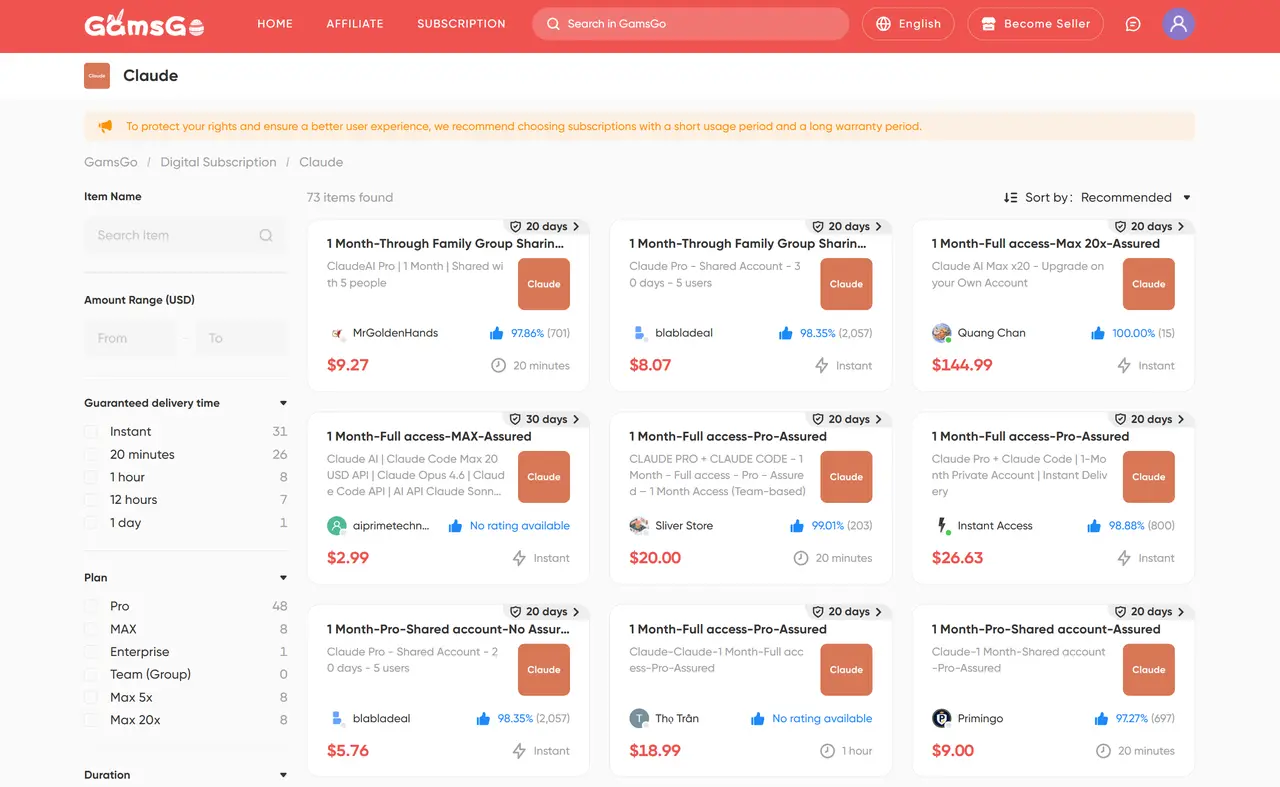The height and width of the screenshot is (787, 1280).
Task: Follow the Digital Subscription breadcrumb link
Action: point(218,162)
